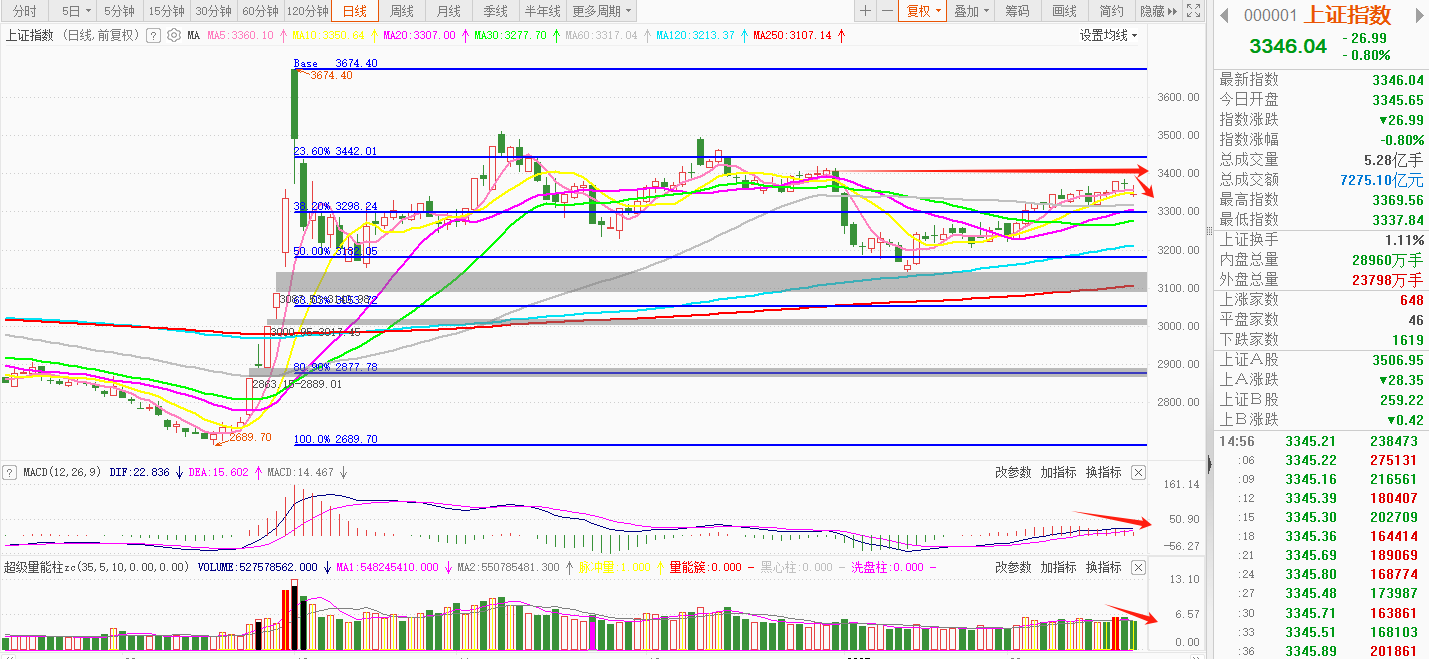This screenshot has height=659, width=1429.
Task: Zoom in chart with the plus icon
Action: pyautogui.click(x=866, y=11)
